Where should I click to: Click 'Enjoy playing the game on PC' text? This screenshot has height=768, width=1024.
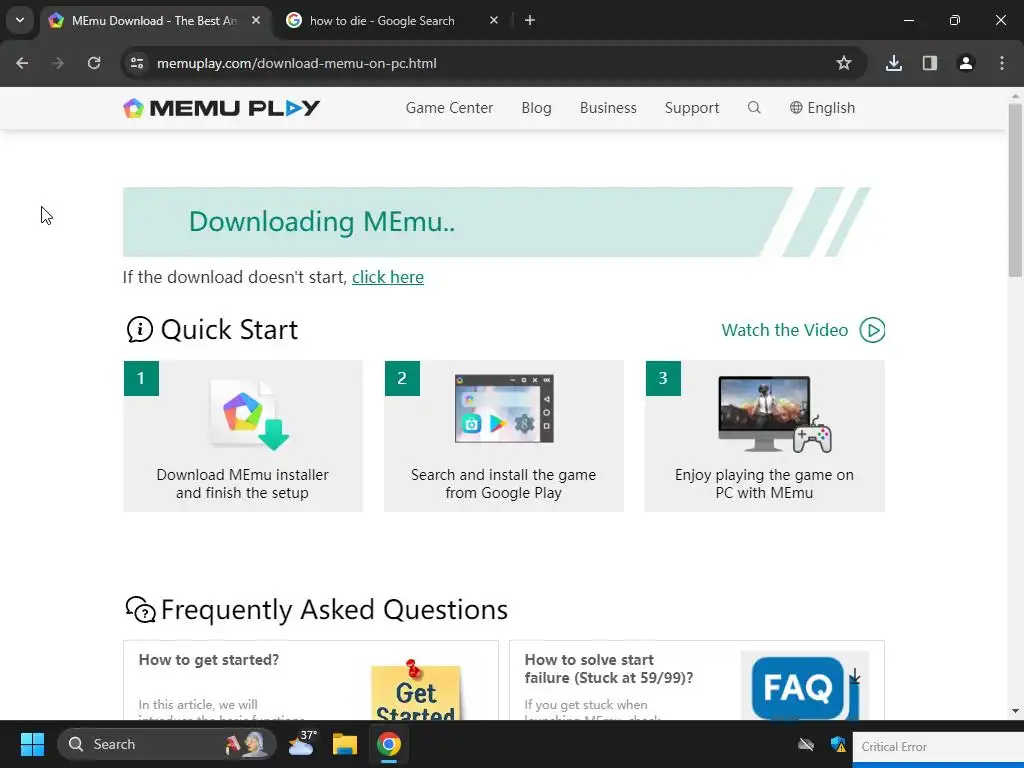click(764, 484)
